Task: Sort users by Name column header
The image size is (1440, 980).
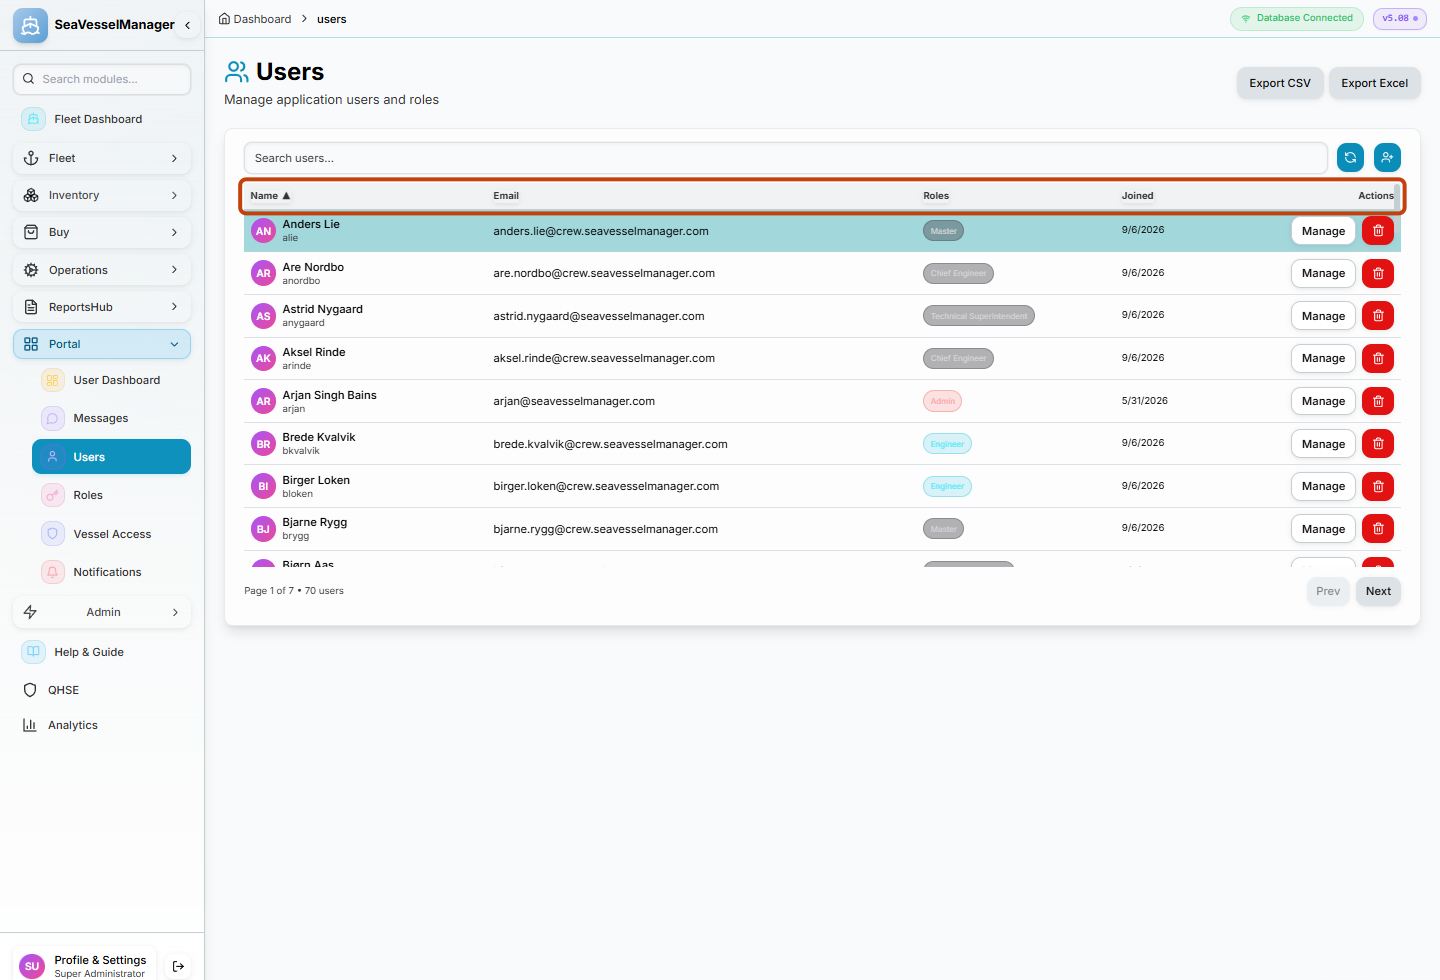Action: coord(270,196)
